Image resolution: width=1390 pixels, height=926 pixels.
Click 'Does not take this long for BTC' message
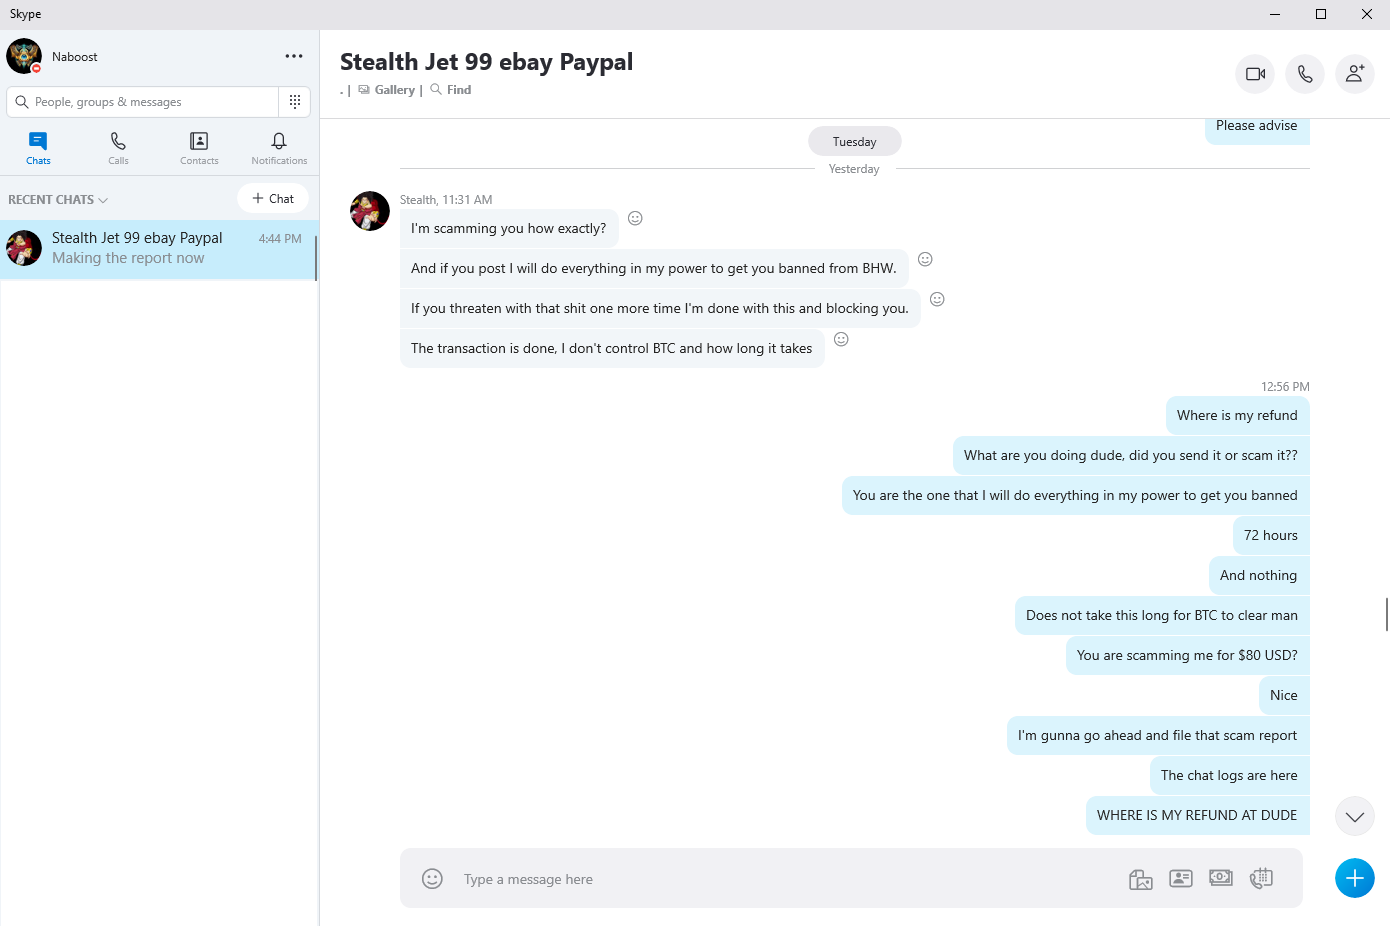point(1162,615)
